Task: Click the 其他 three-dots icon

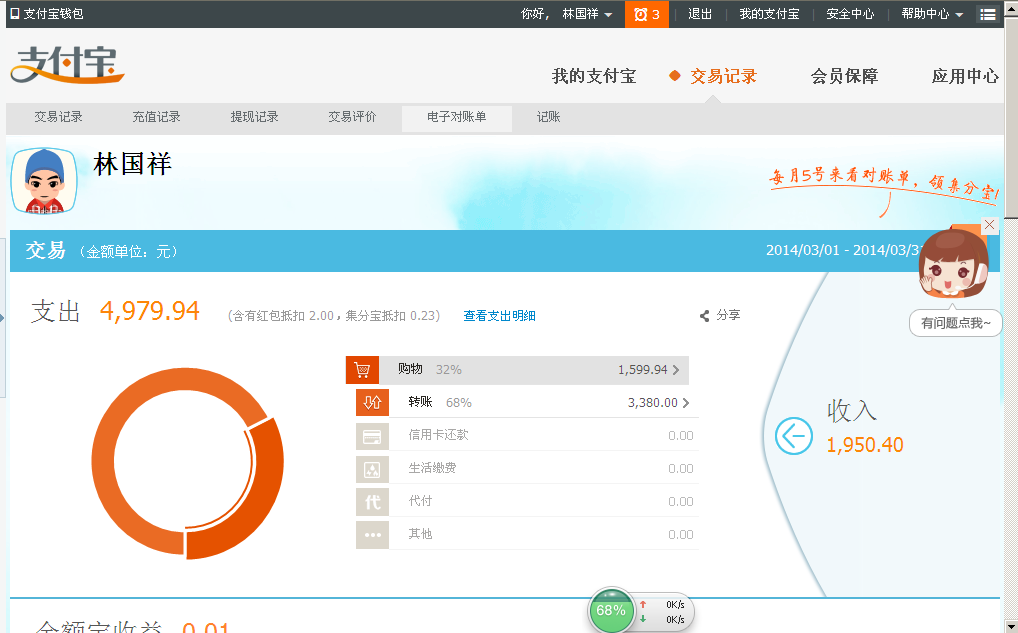Action: [x=372, y=535]
